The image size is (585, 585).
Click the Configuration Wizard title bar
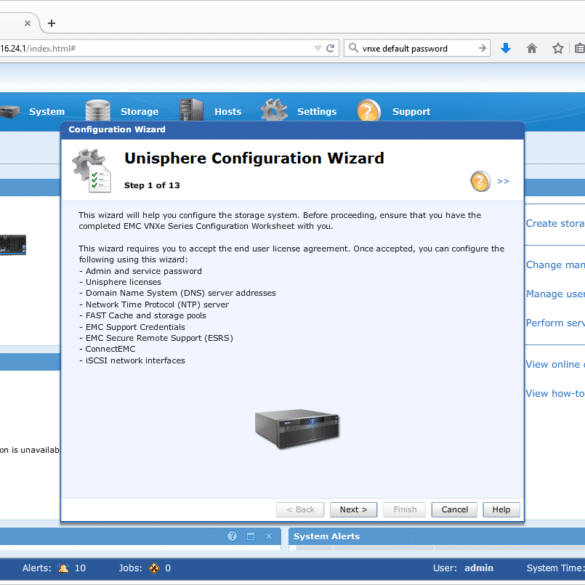(292, 130)
